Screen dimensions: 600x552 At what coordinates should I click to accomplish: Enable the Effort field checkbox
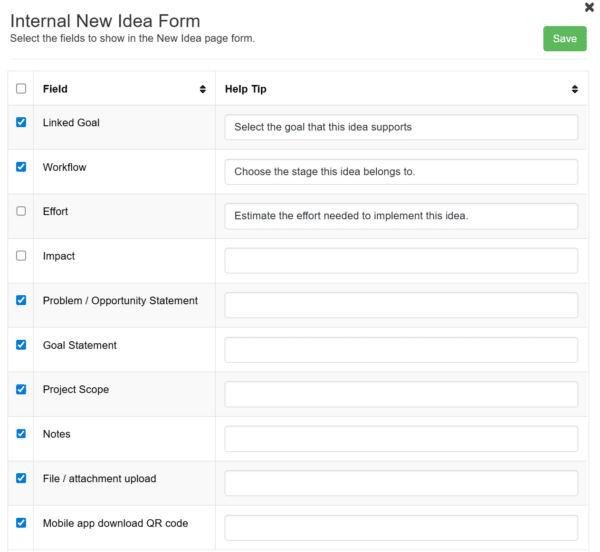[21, 211]
